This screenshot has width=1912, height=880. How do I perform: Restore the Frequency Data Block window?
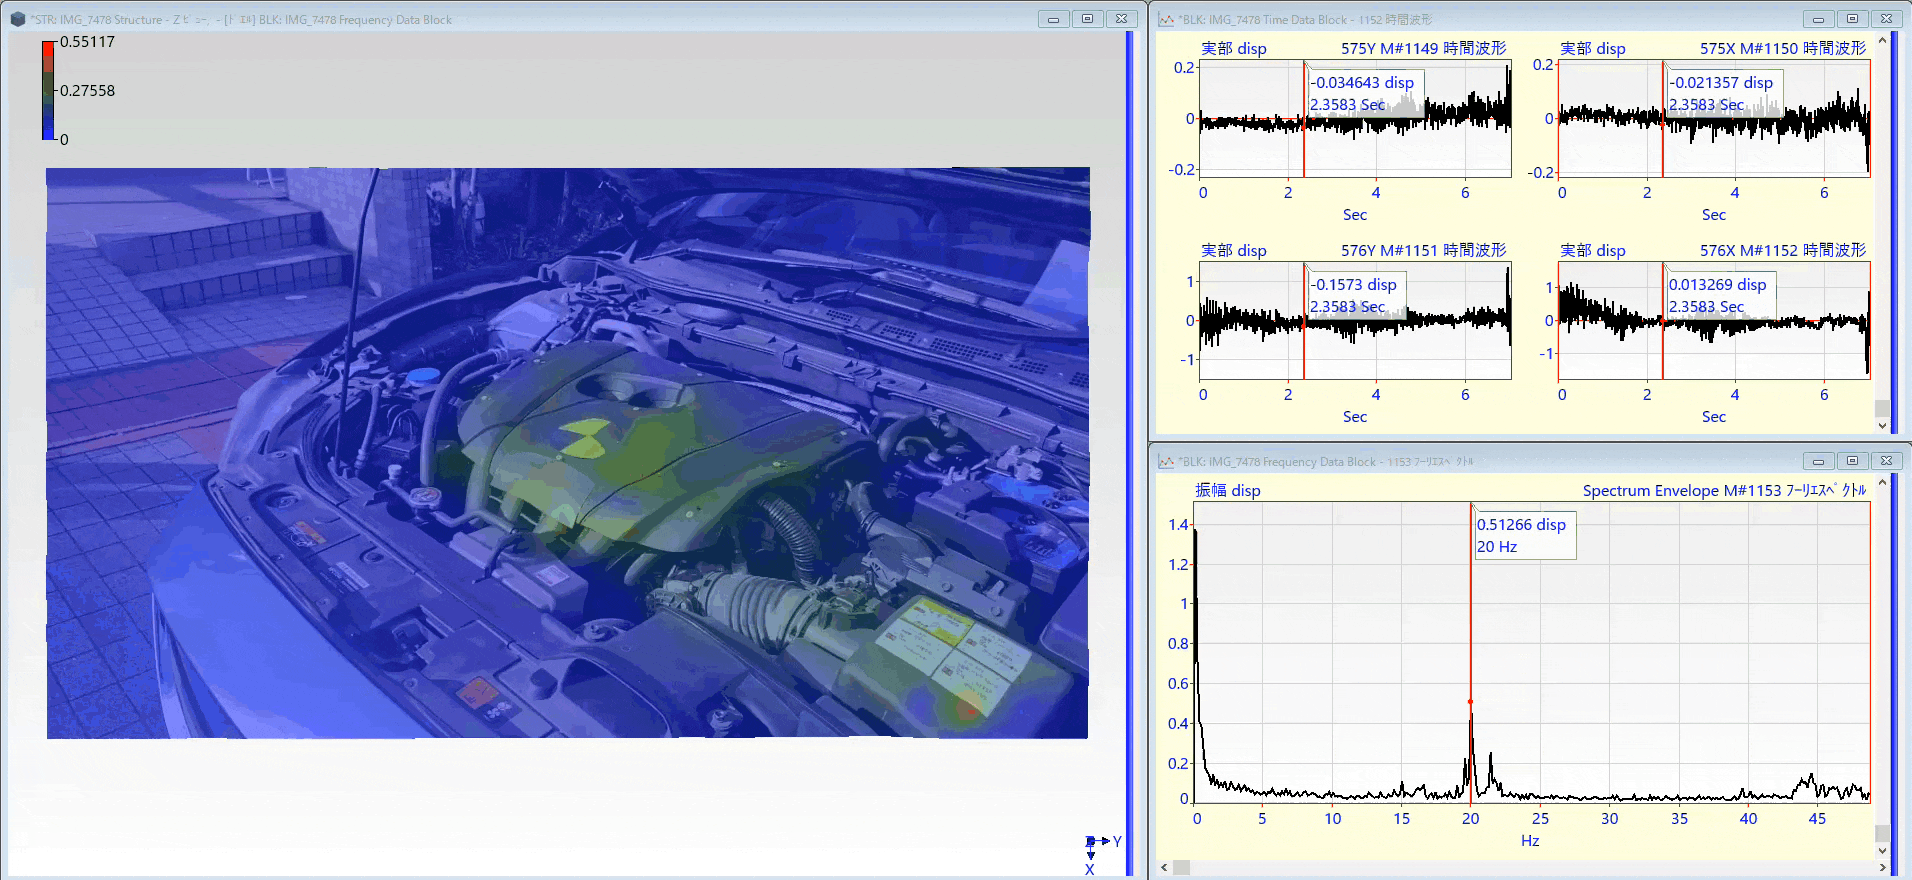1852,461
